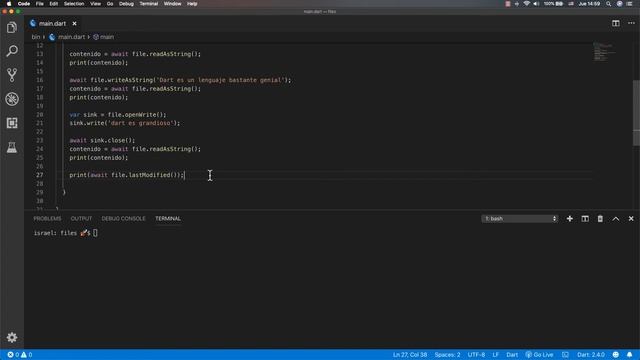Create a new terminal with plus icon
The width and height of the screenshot is (640, 360).
(x=569, y=219)
